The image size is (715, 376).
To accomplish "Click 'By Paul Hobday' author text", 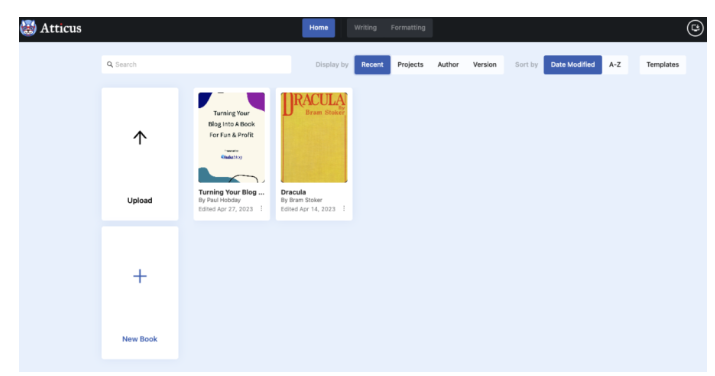I will (219, 200).
